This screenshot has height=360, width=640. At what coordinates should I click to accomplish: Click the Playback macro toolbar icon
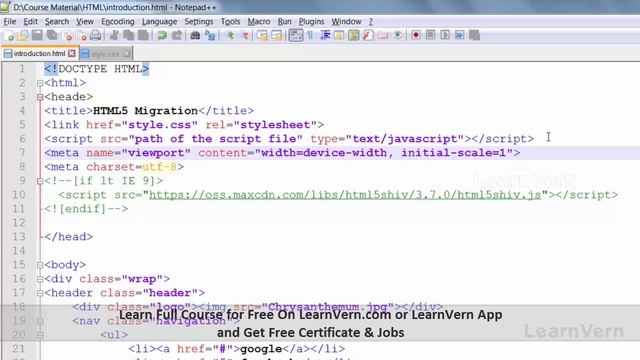tap(445, 36)
